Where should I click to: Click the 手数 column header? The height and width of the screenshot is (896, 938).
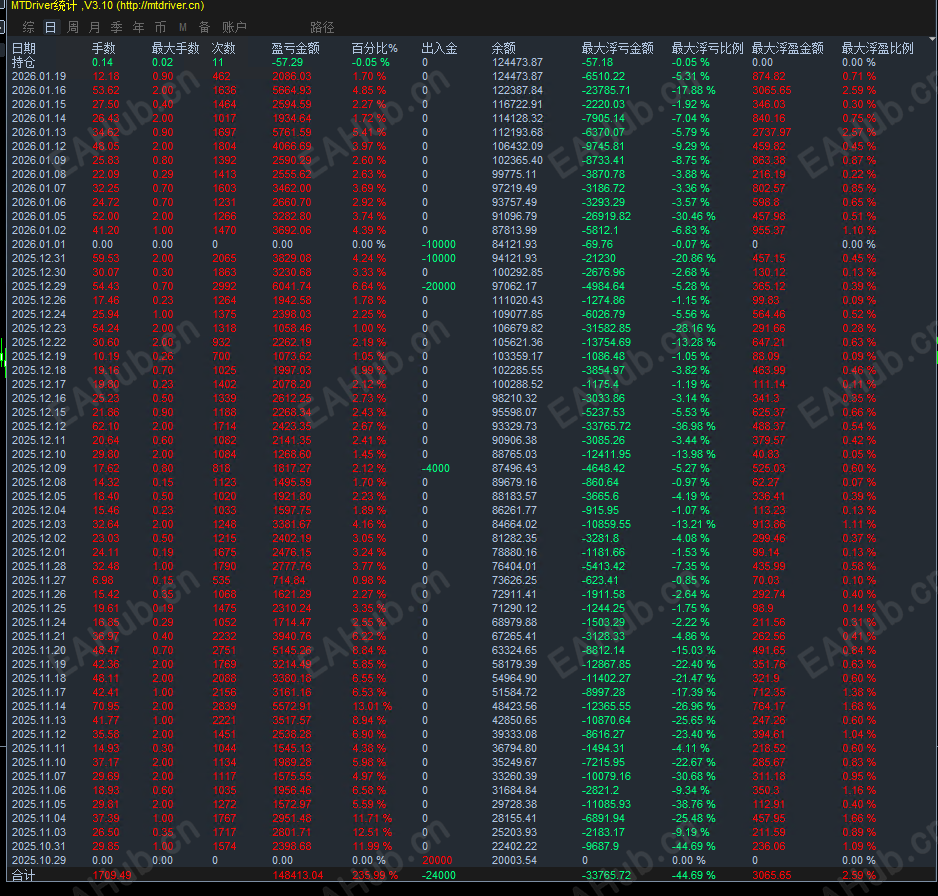(x=103, y=48)
